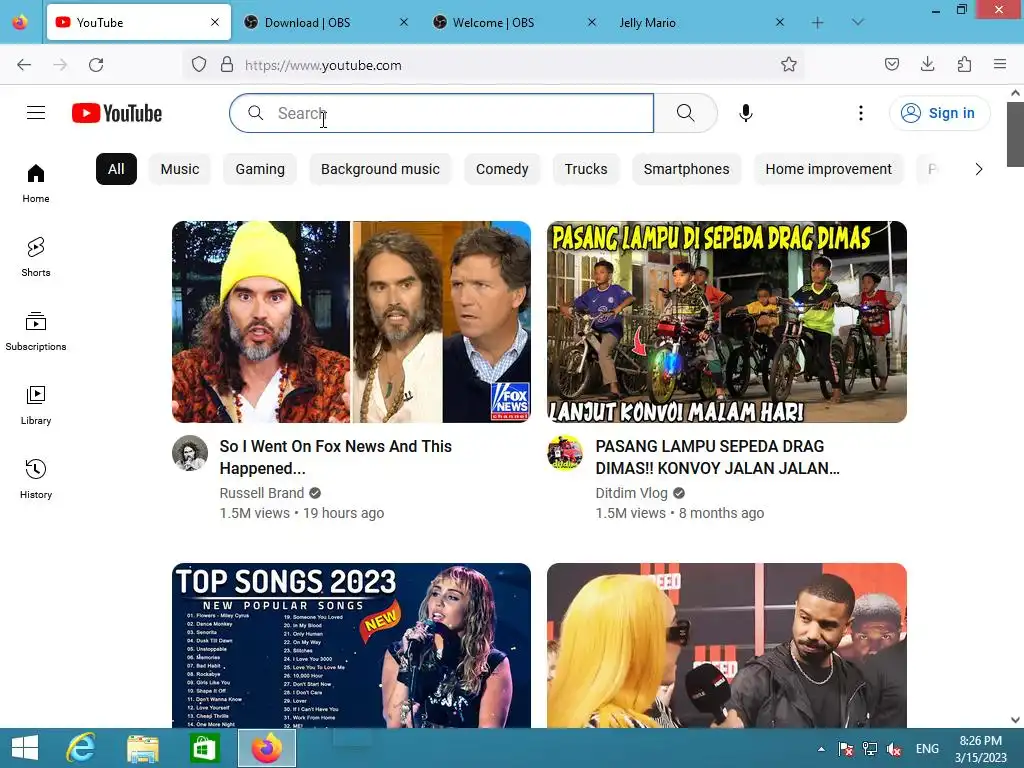Click the ENG language indicator

(x=927, y=749)
